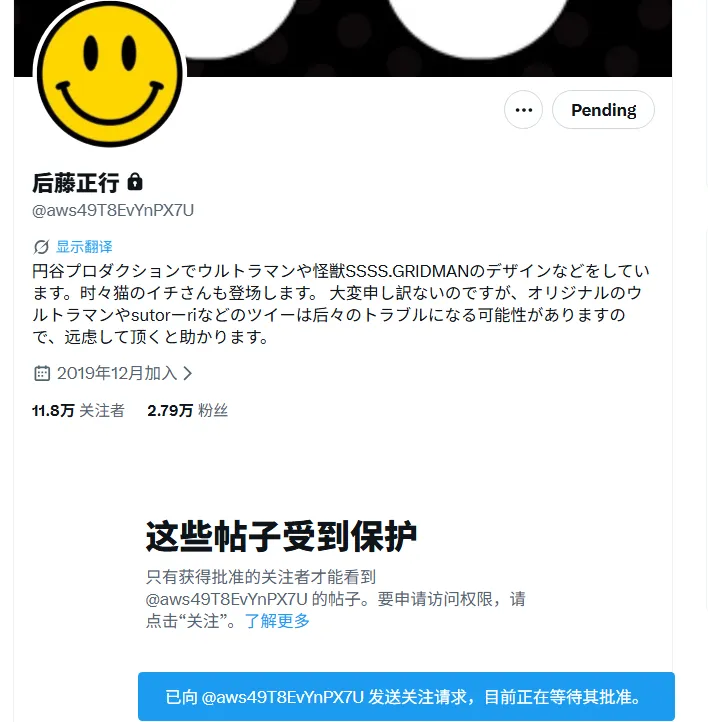Click the black banner header image

428,37
